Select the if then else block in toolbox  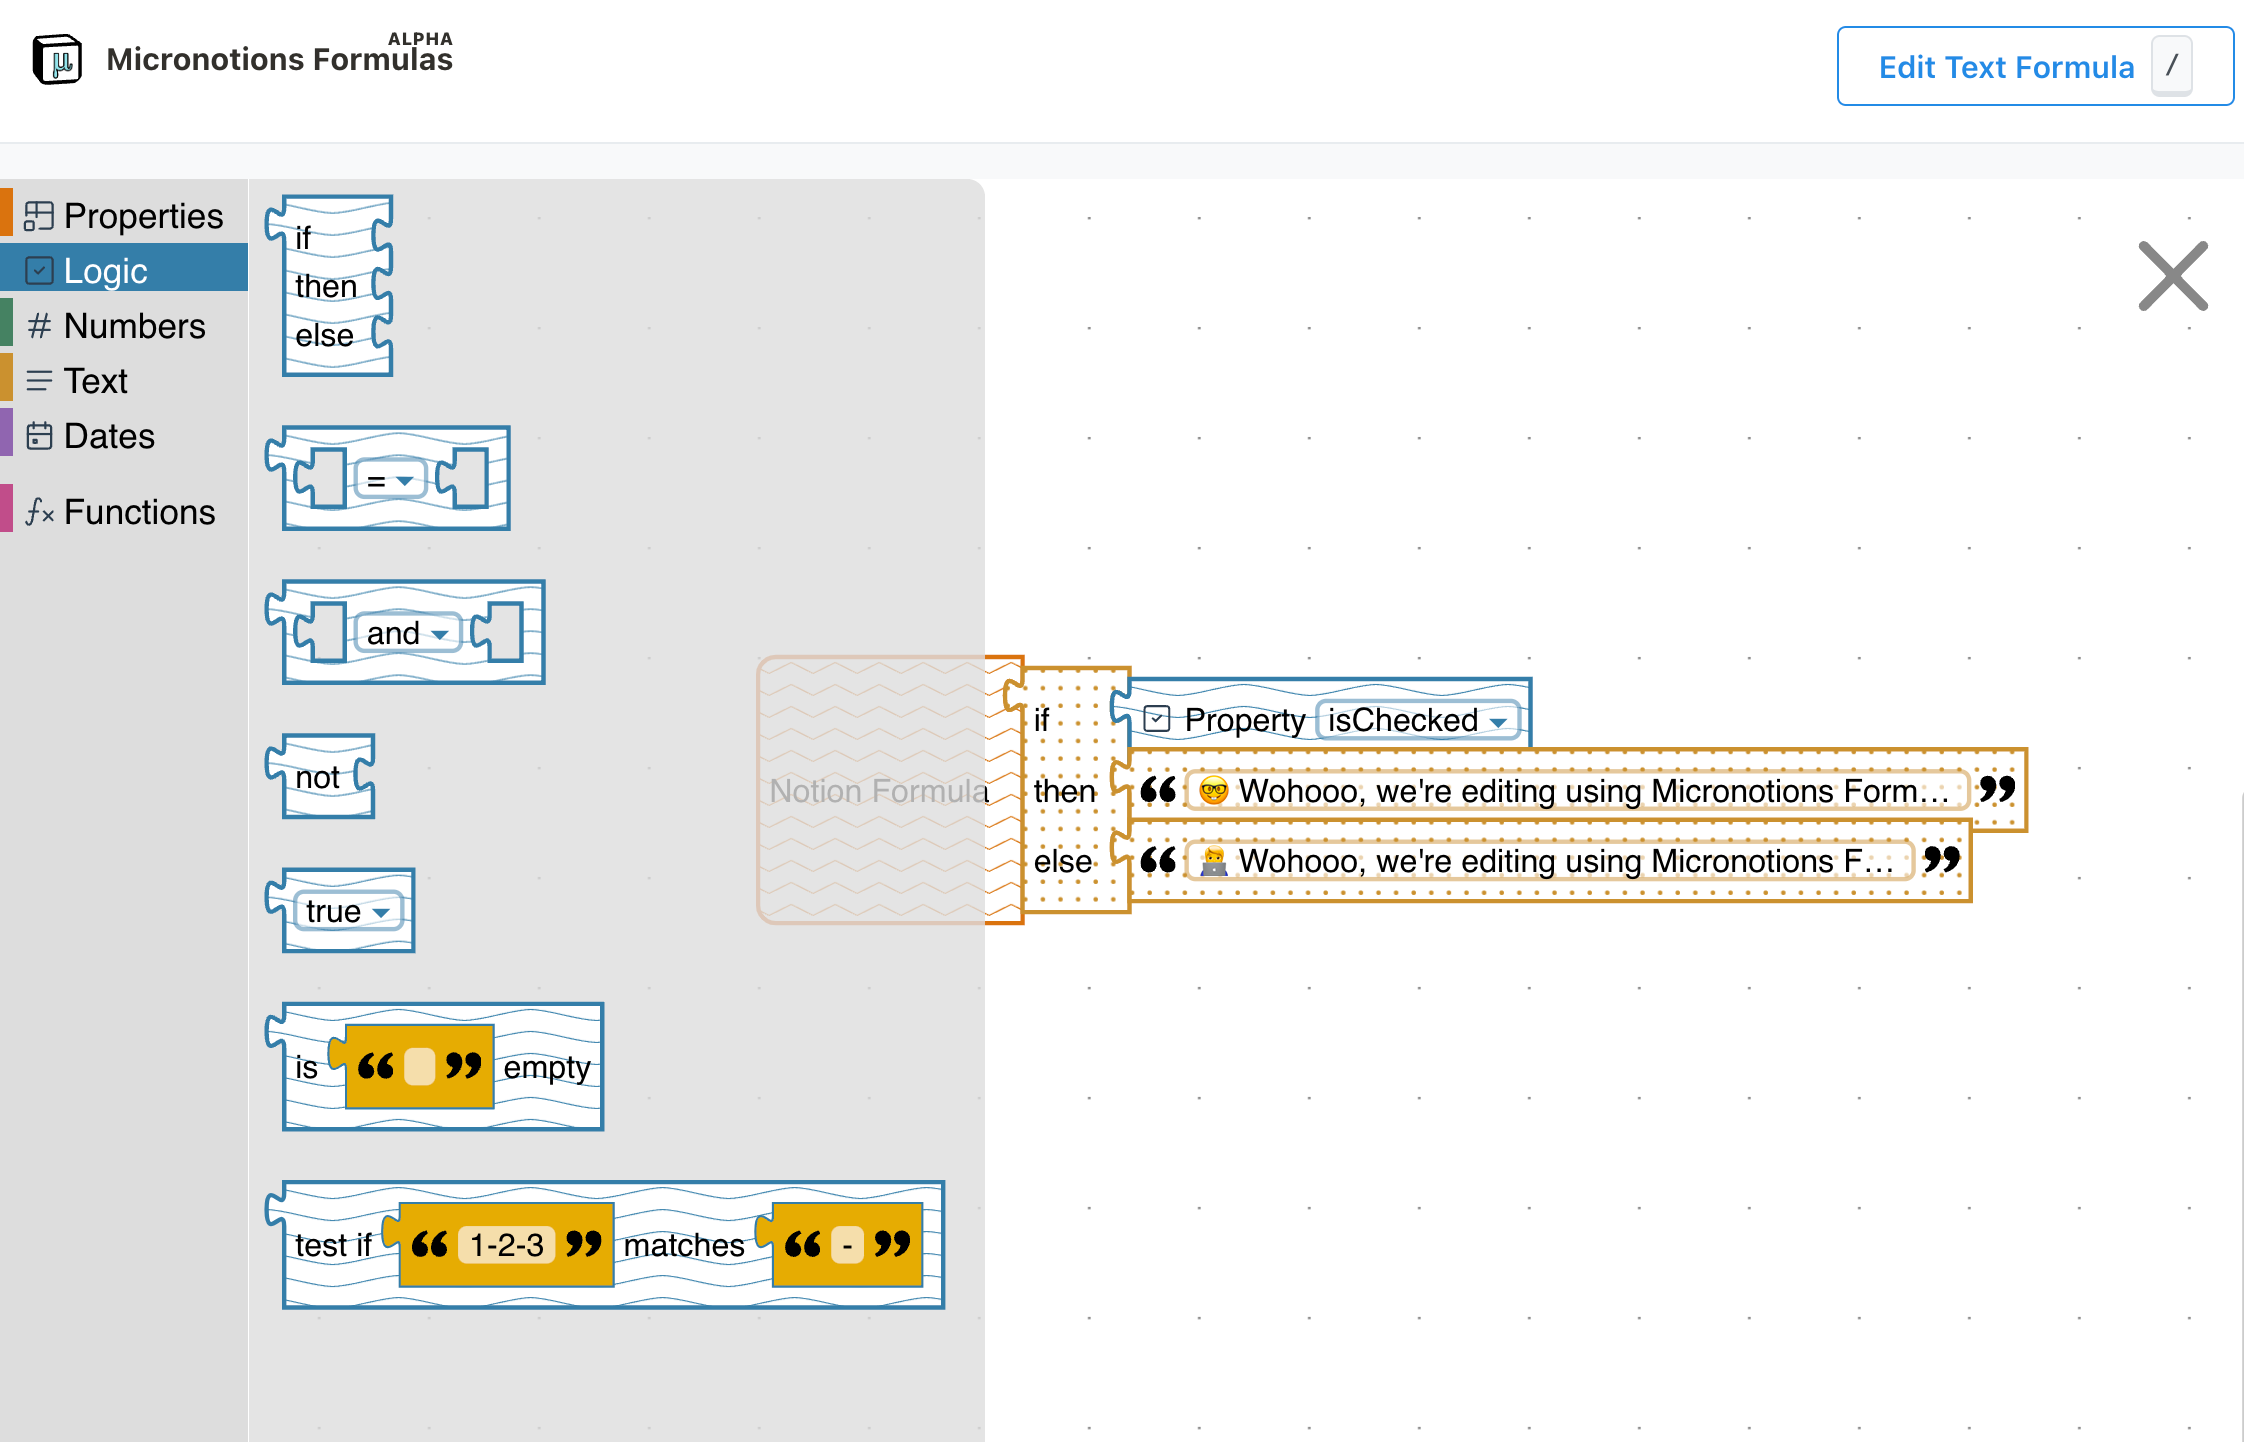click(330, 286)
